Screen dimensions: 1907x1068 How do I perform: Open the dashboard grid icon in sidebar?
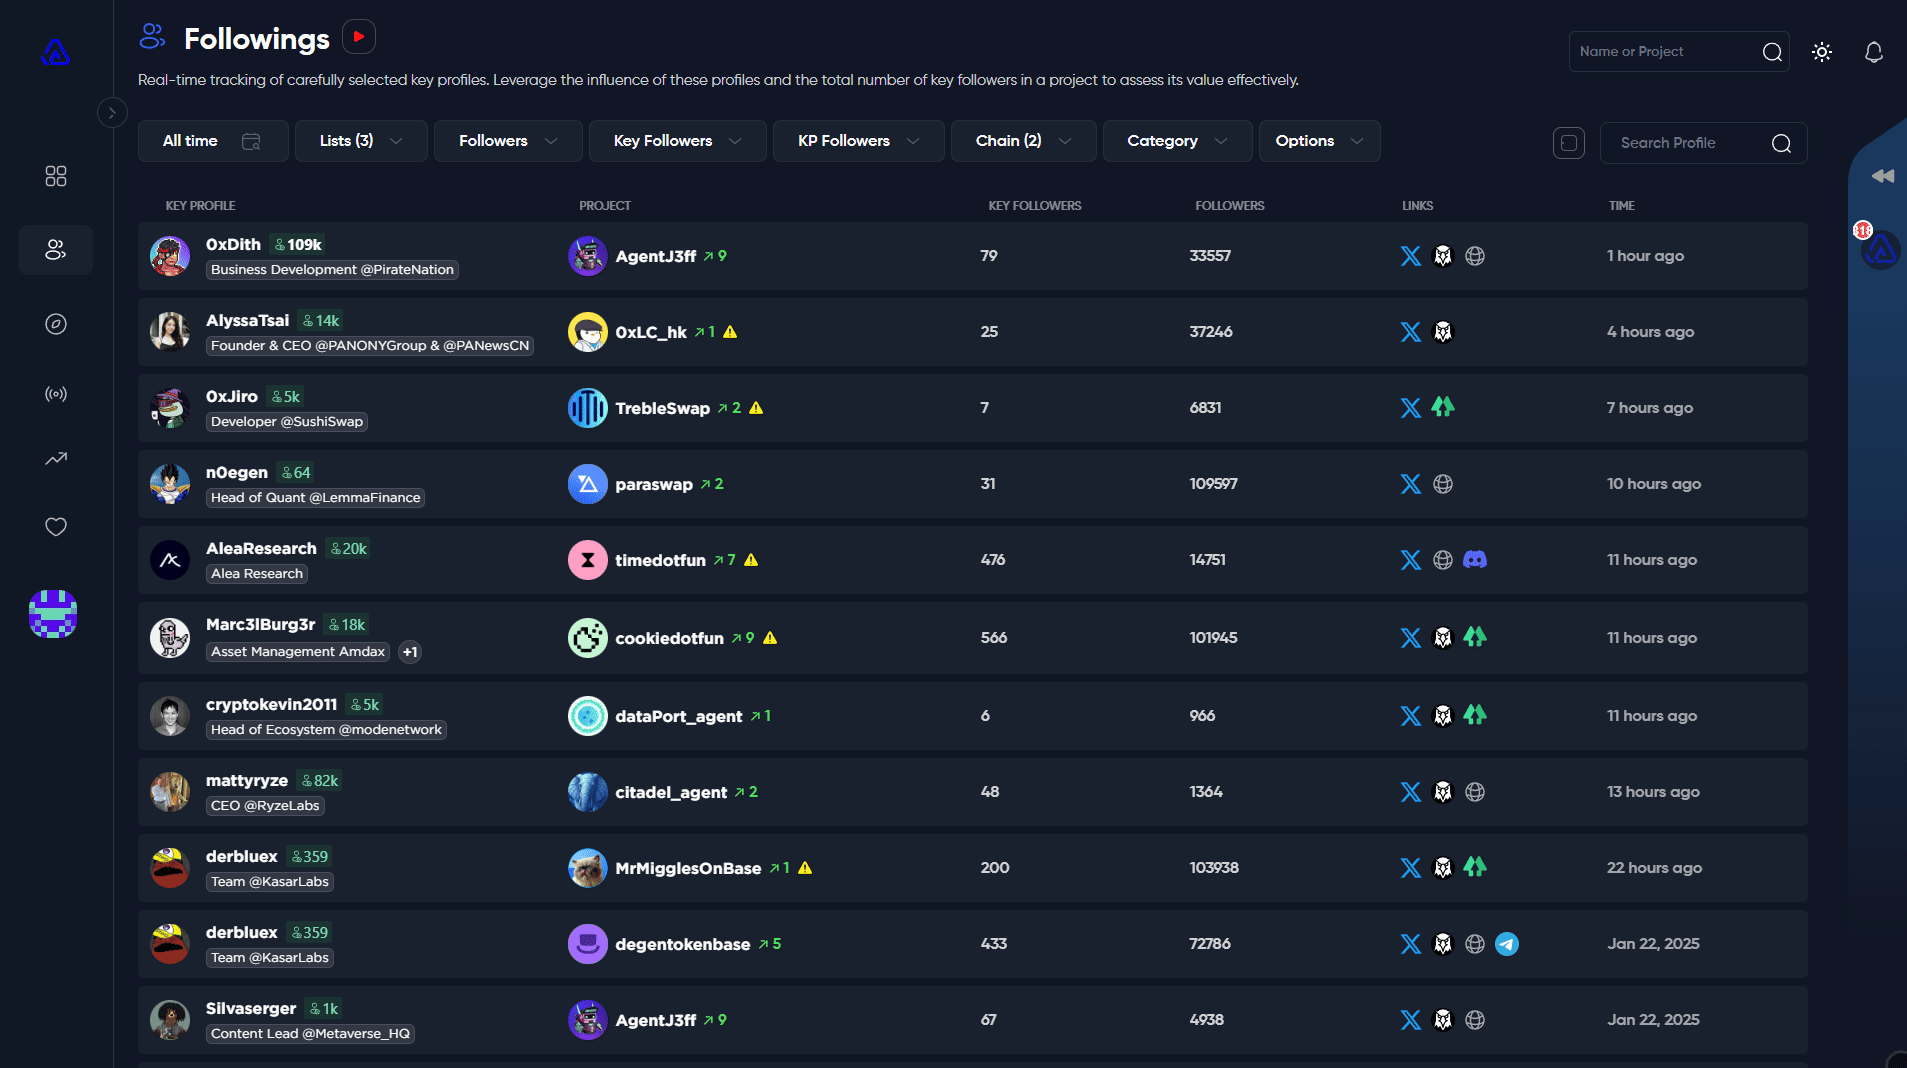(x=56, y=176)
